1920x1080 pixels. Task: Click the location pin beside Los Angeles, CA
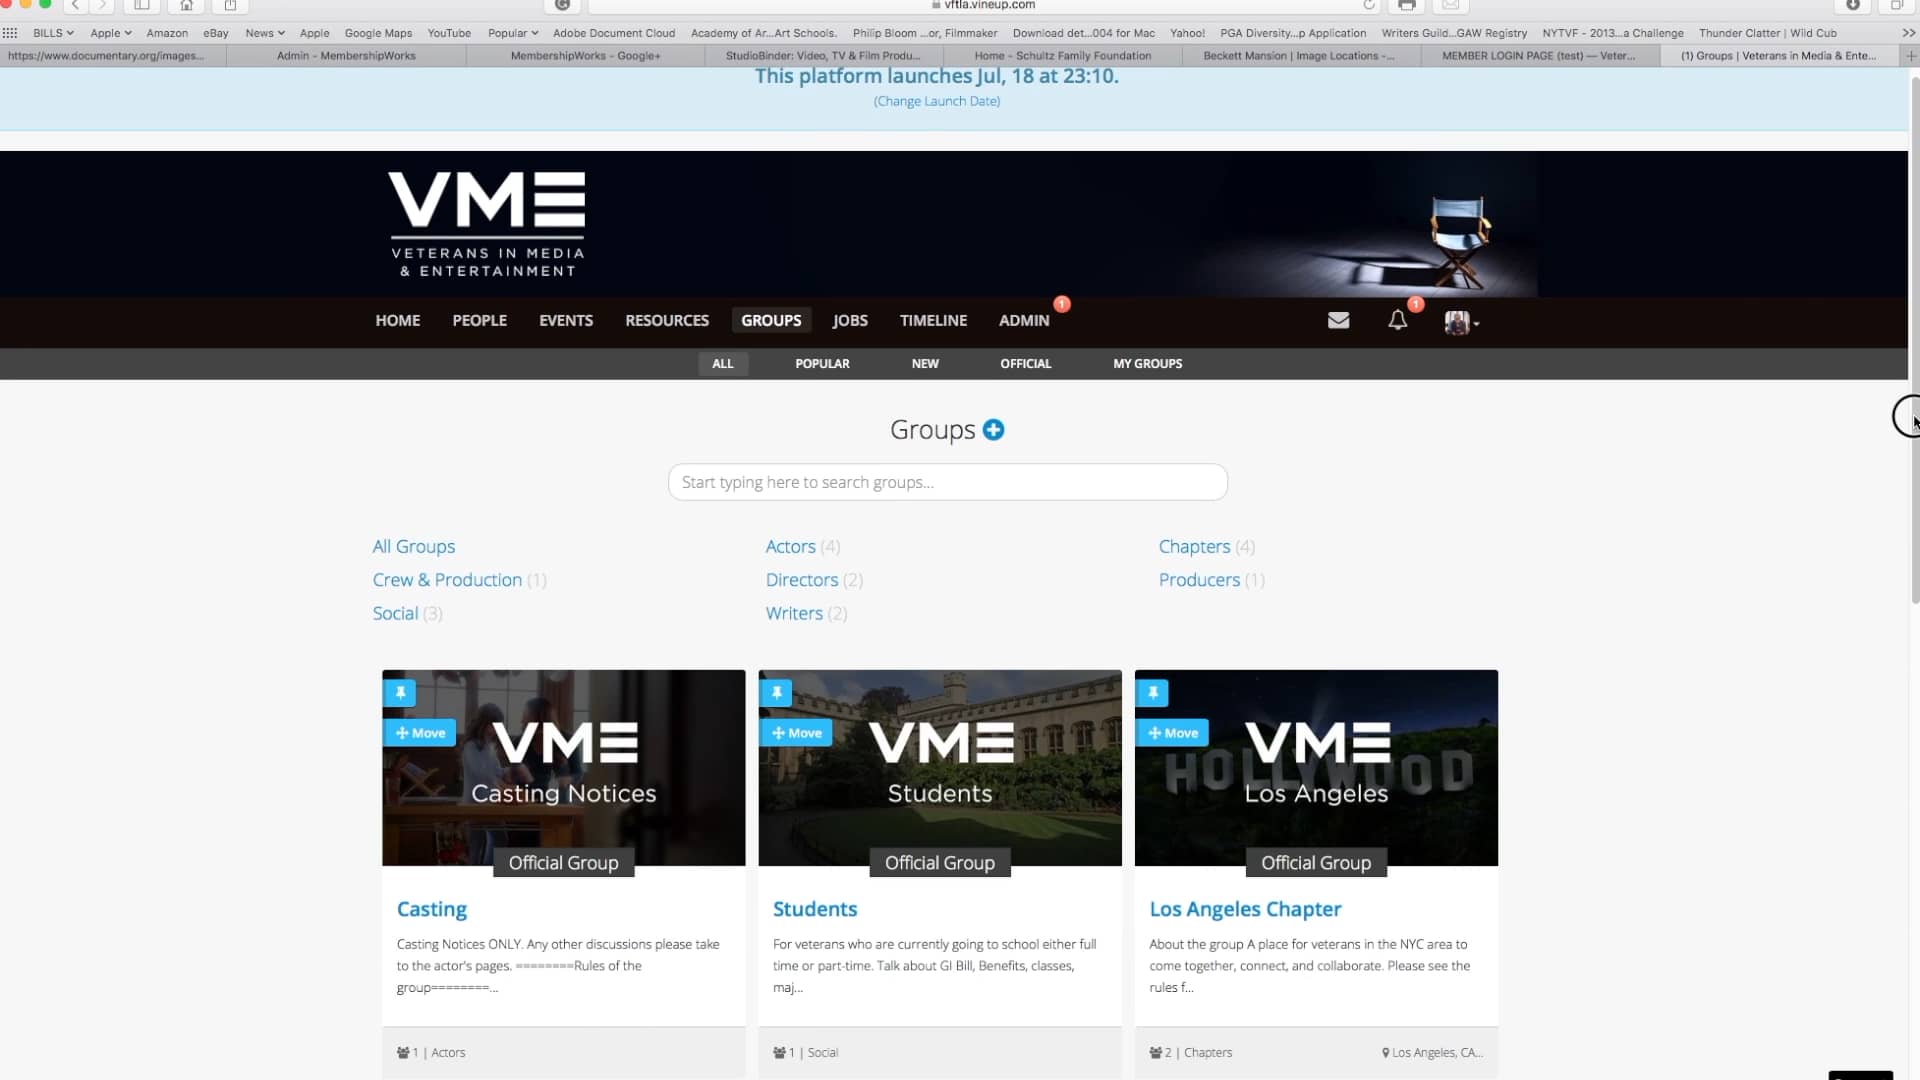click(1385, 1052)
